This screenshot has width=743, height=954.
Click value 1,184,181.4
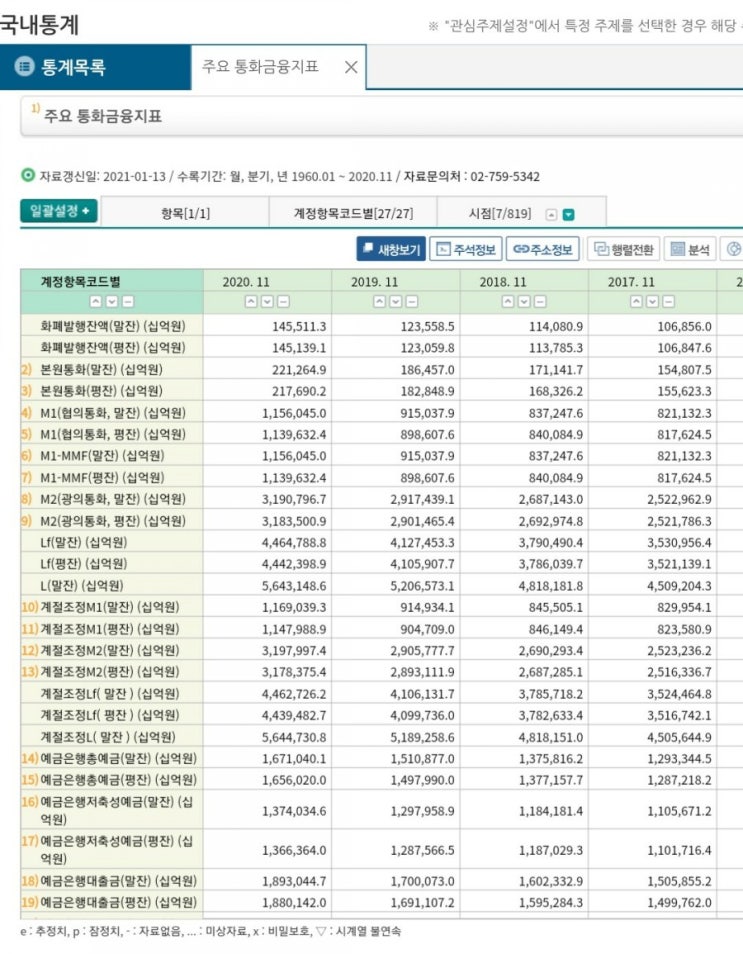coord(551,810)
